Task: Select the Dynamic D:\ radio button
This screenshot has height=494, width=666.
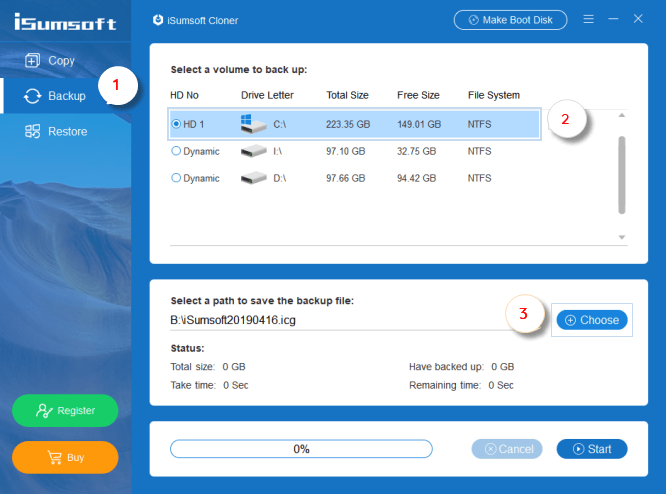Action: [176, 178]
